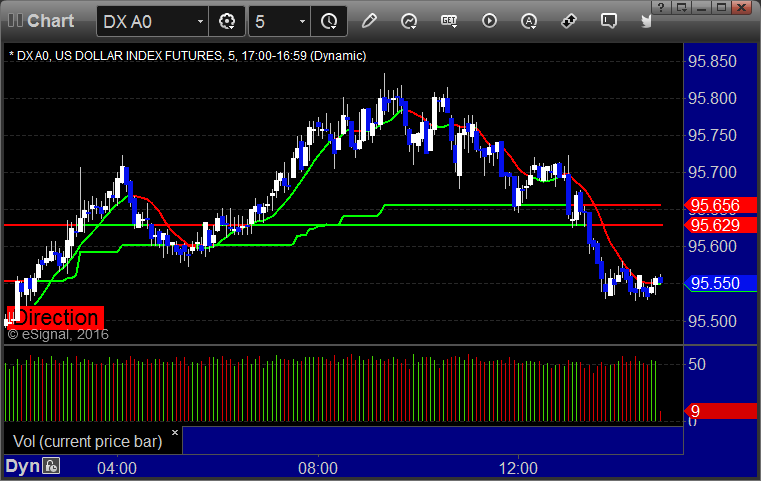The width and height of the screenshot is (761, 481).
Task: Open the time template clock icon
Action: 329,21
